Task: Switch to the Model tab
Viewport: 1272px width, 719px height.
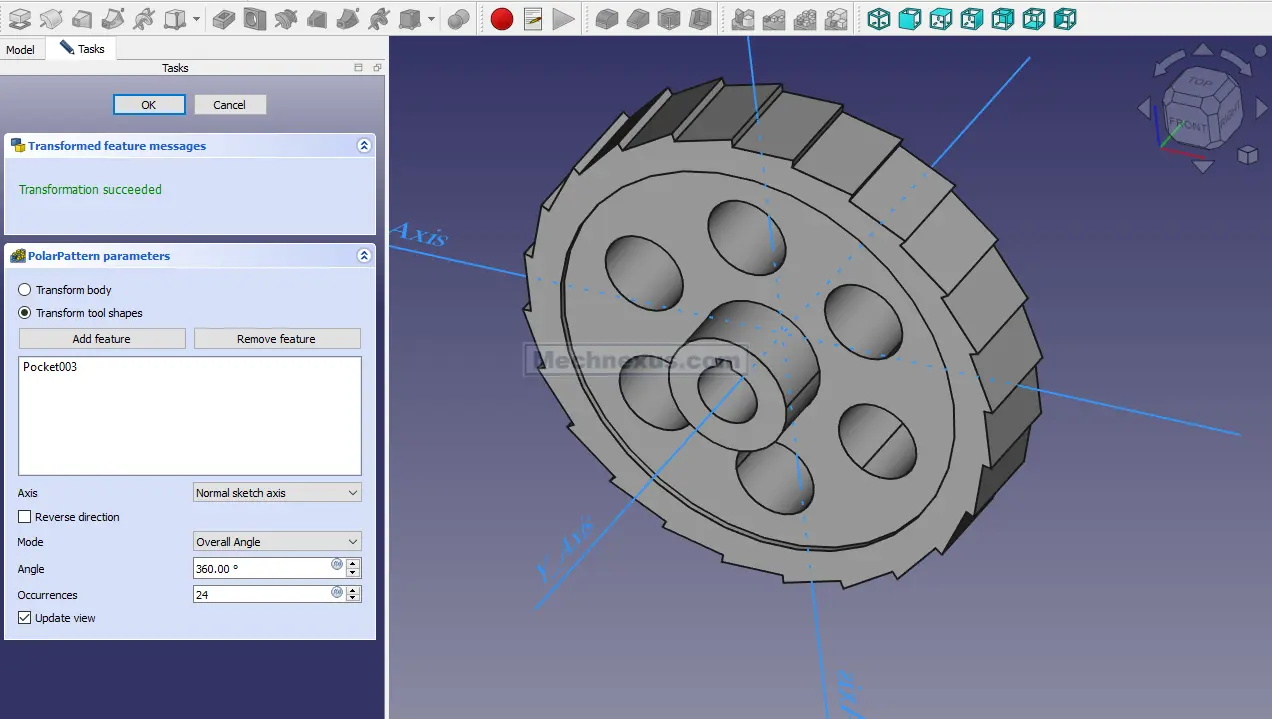Action: tap(20, 49)
